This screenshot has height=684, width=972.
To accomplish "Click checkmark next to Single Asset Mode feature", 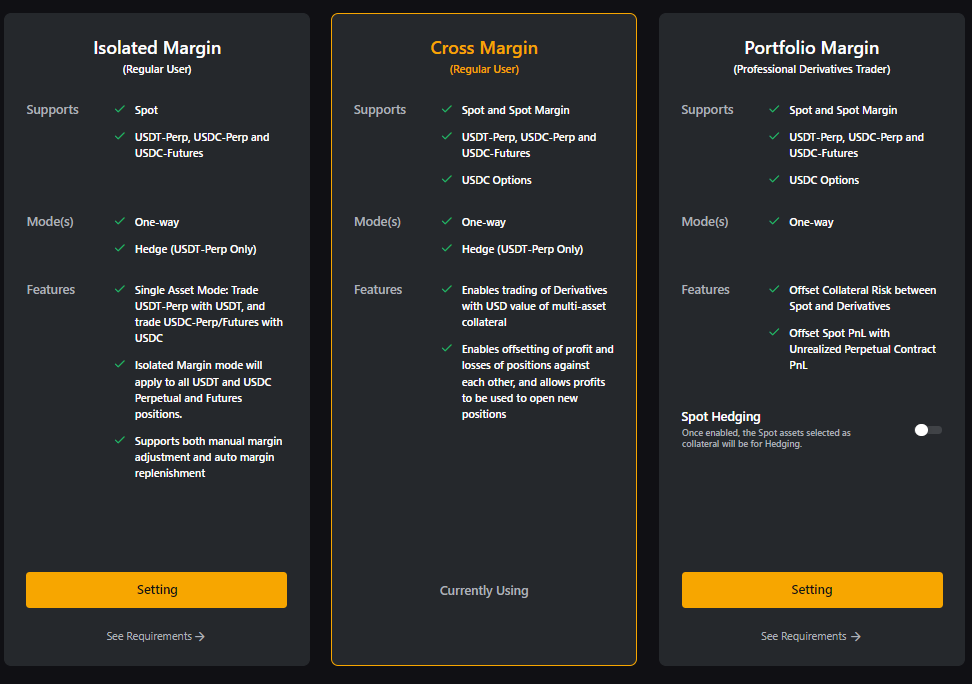I will [x=120, y=289].
